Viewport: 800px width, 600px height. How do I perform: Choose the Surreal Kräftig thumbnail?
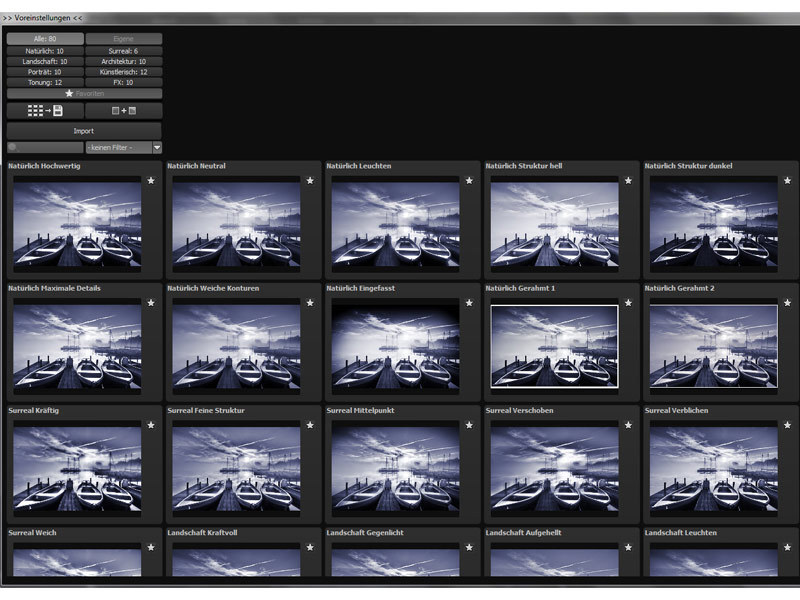pos(77,469)
